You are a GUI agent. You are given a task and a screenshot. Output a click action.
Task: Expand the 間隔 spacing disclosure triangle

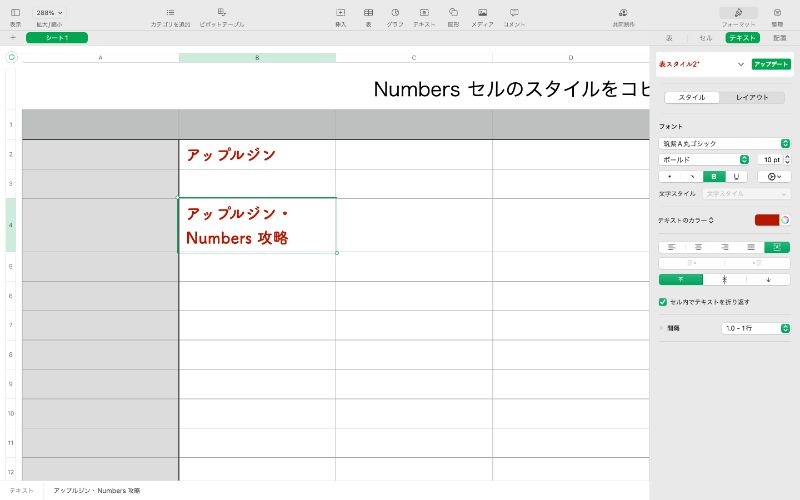pyautogui.click(x=661, y=328)
